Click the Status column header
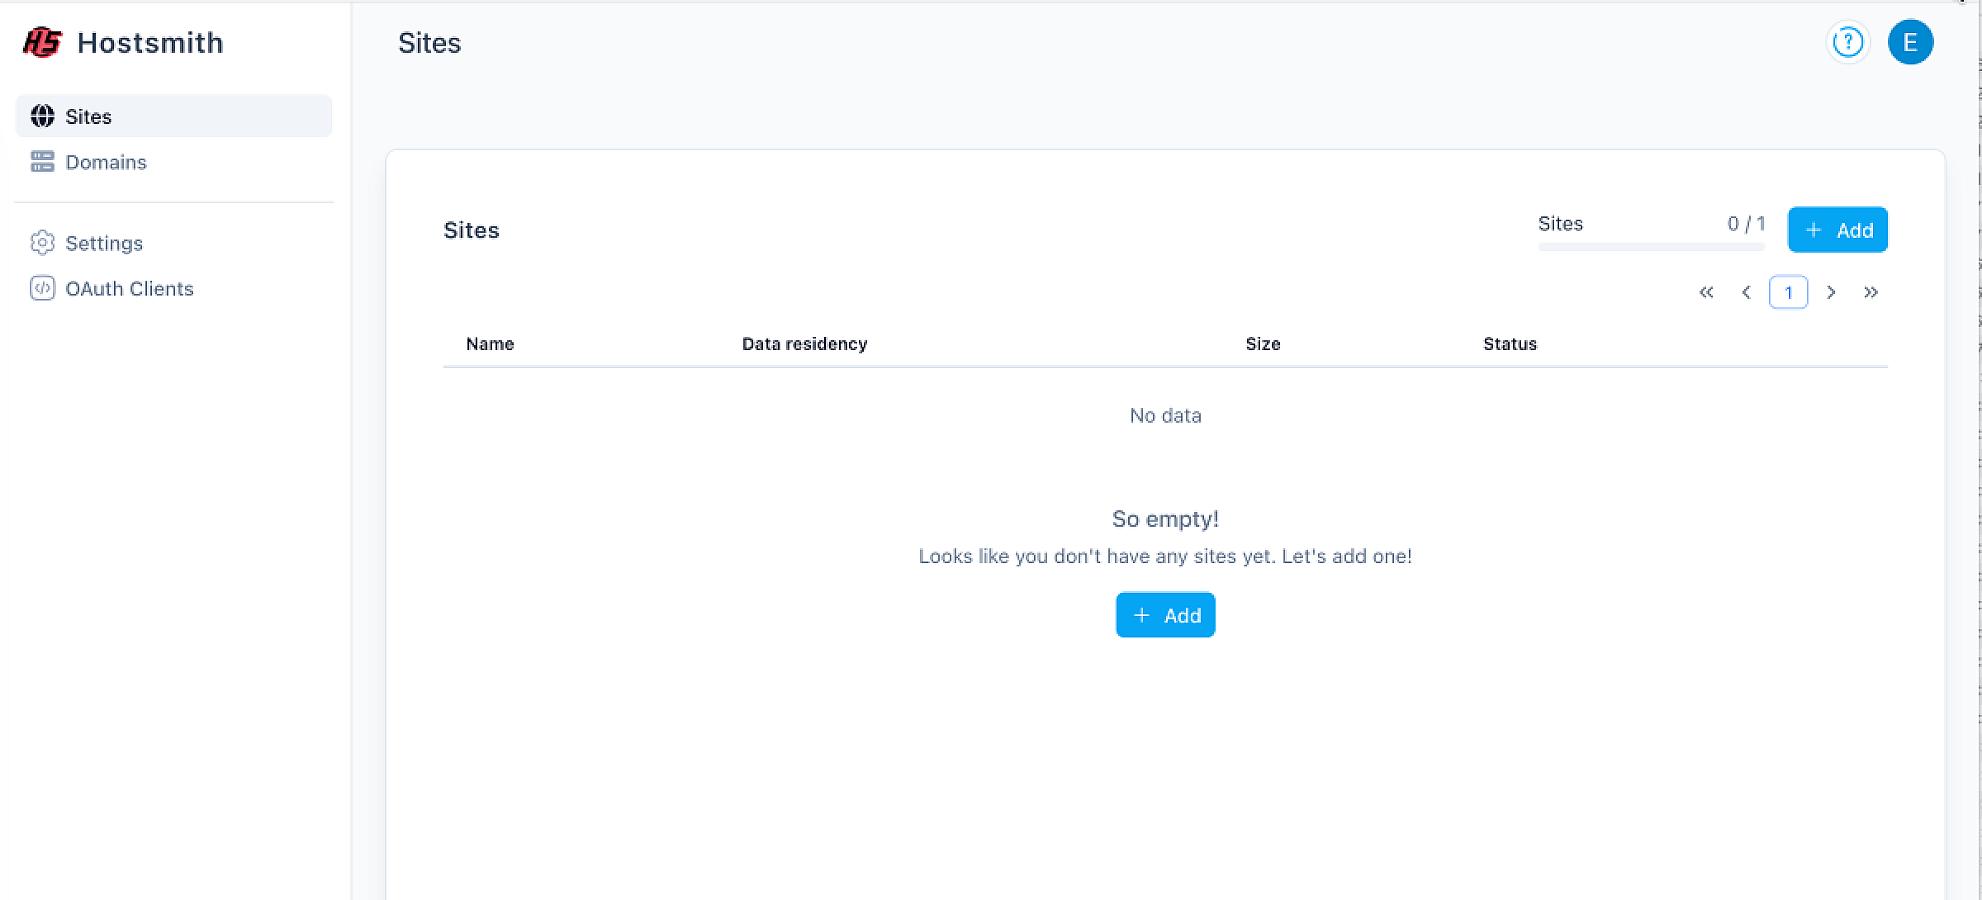 point(1510,344)
